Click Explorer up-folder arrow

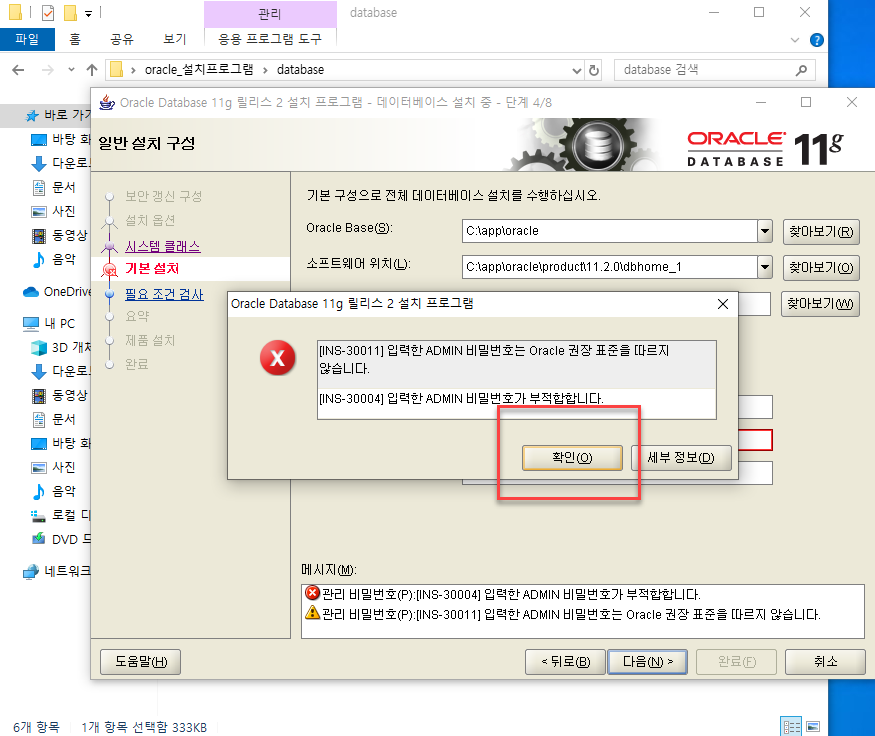click(x=92, y=70)
